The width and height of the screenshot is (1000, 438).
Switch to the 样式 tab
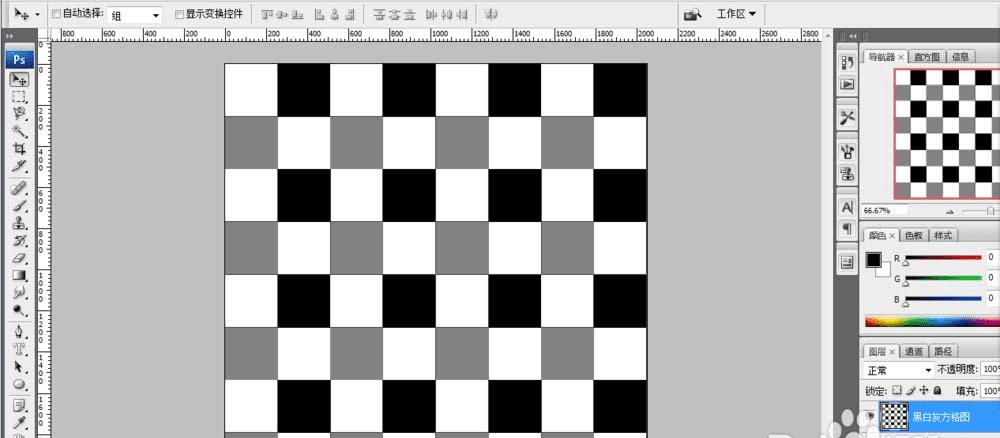pos(943,235)
